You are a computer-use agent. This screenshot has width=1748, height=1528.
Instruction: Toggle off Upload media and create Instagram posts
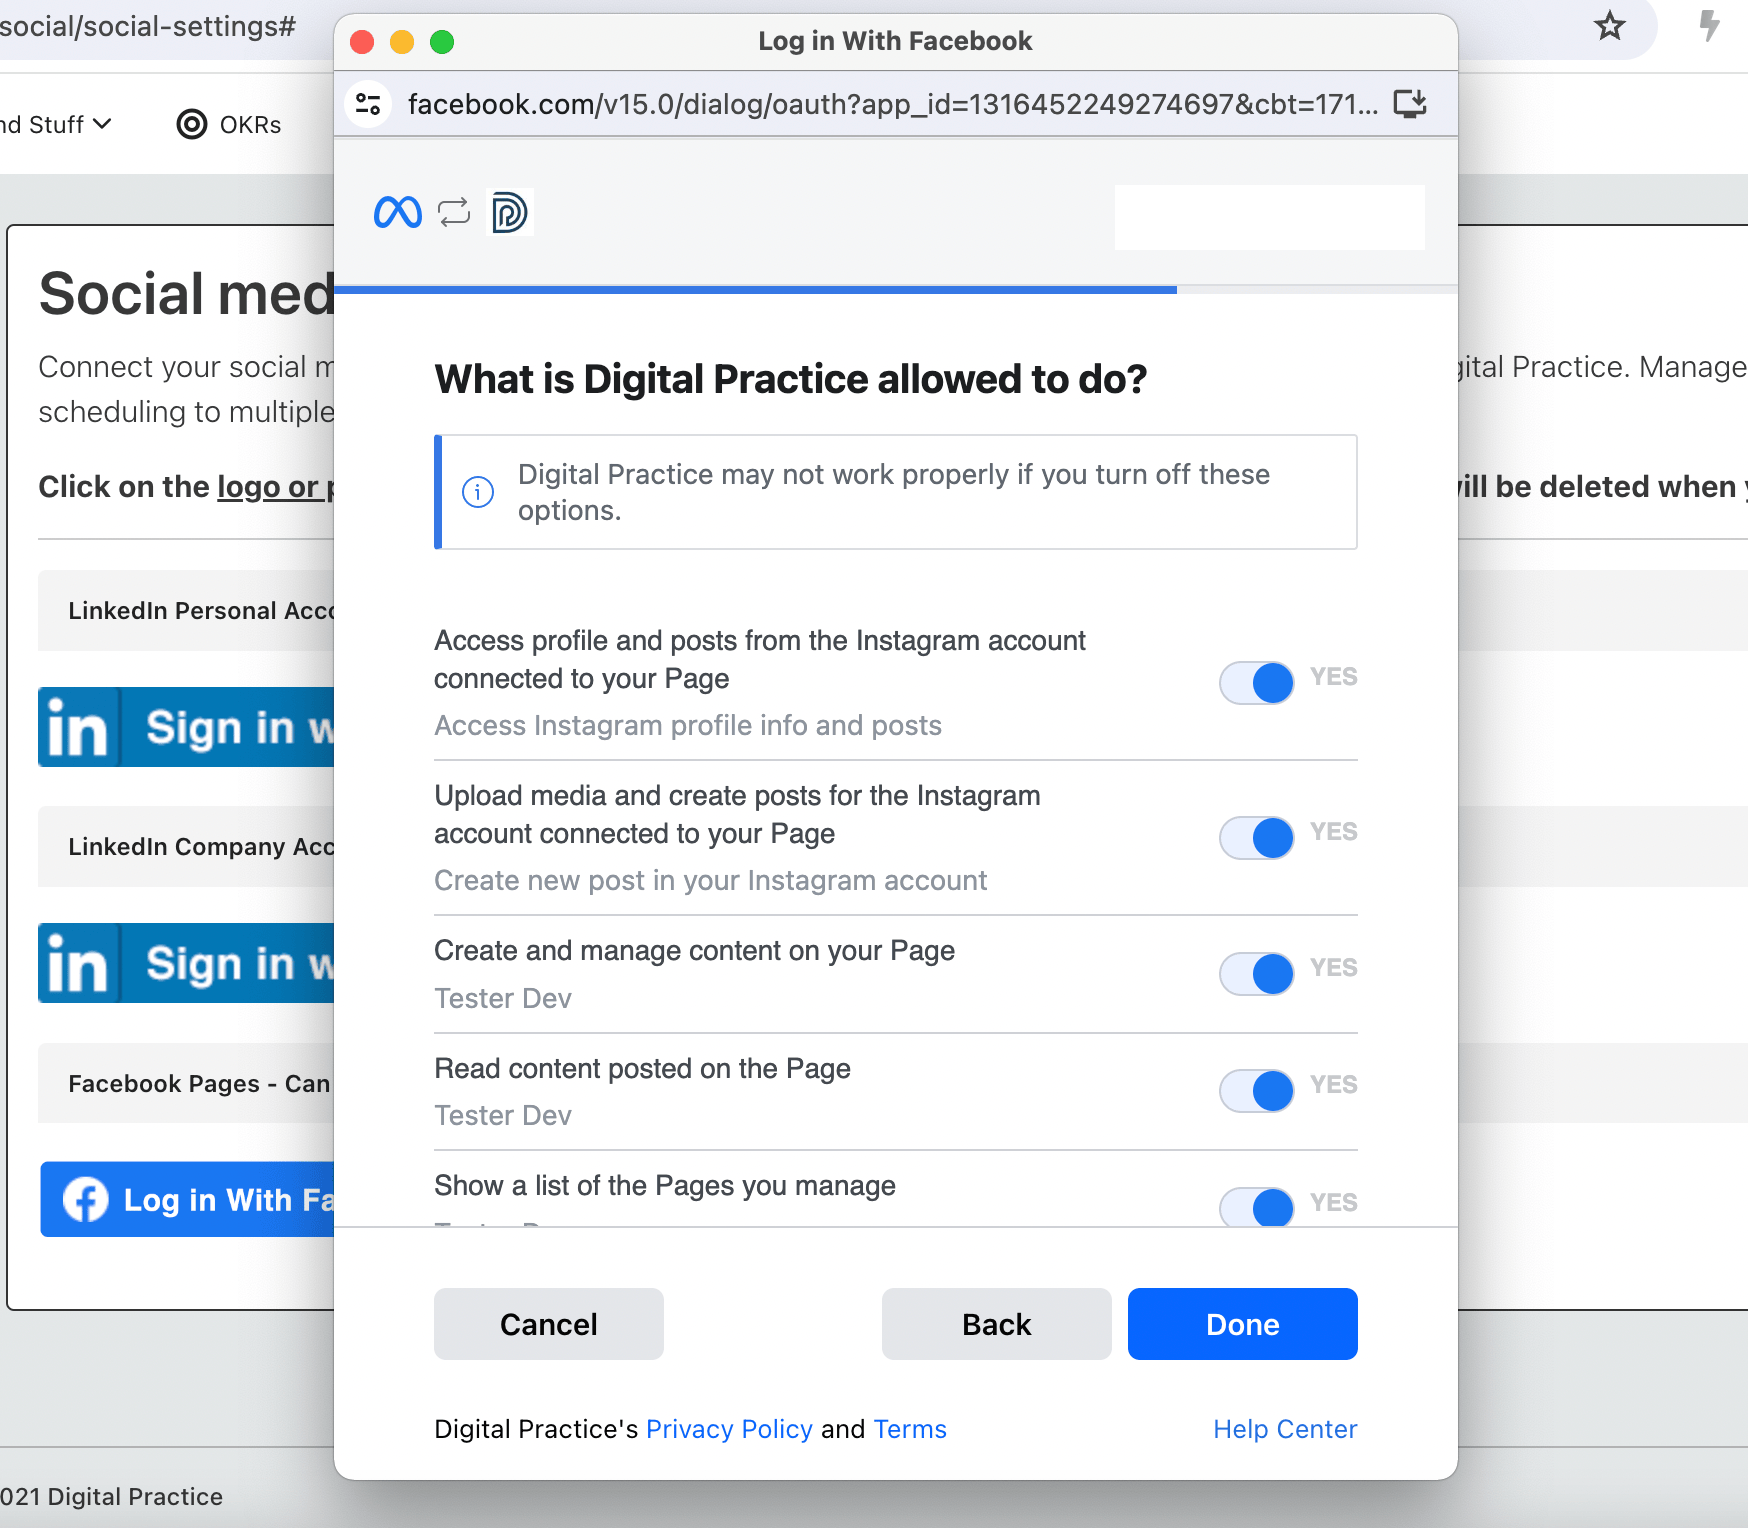click(x=1257, y=838)
